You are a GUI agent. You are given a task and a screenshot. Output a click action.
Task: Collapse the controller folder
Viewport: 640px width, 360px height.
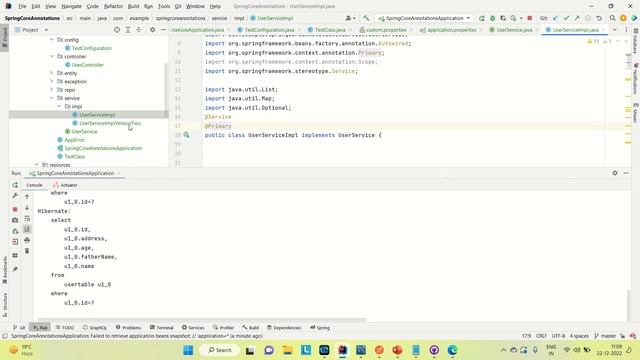click(x=52, y=56)
